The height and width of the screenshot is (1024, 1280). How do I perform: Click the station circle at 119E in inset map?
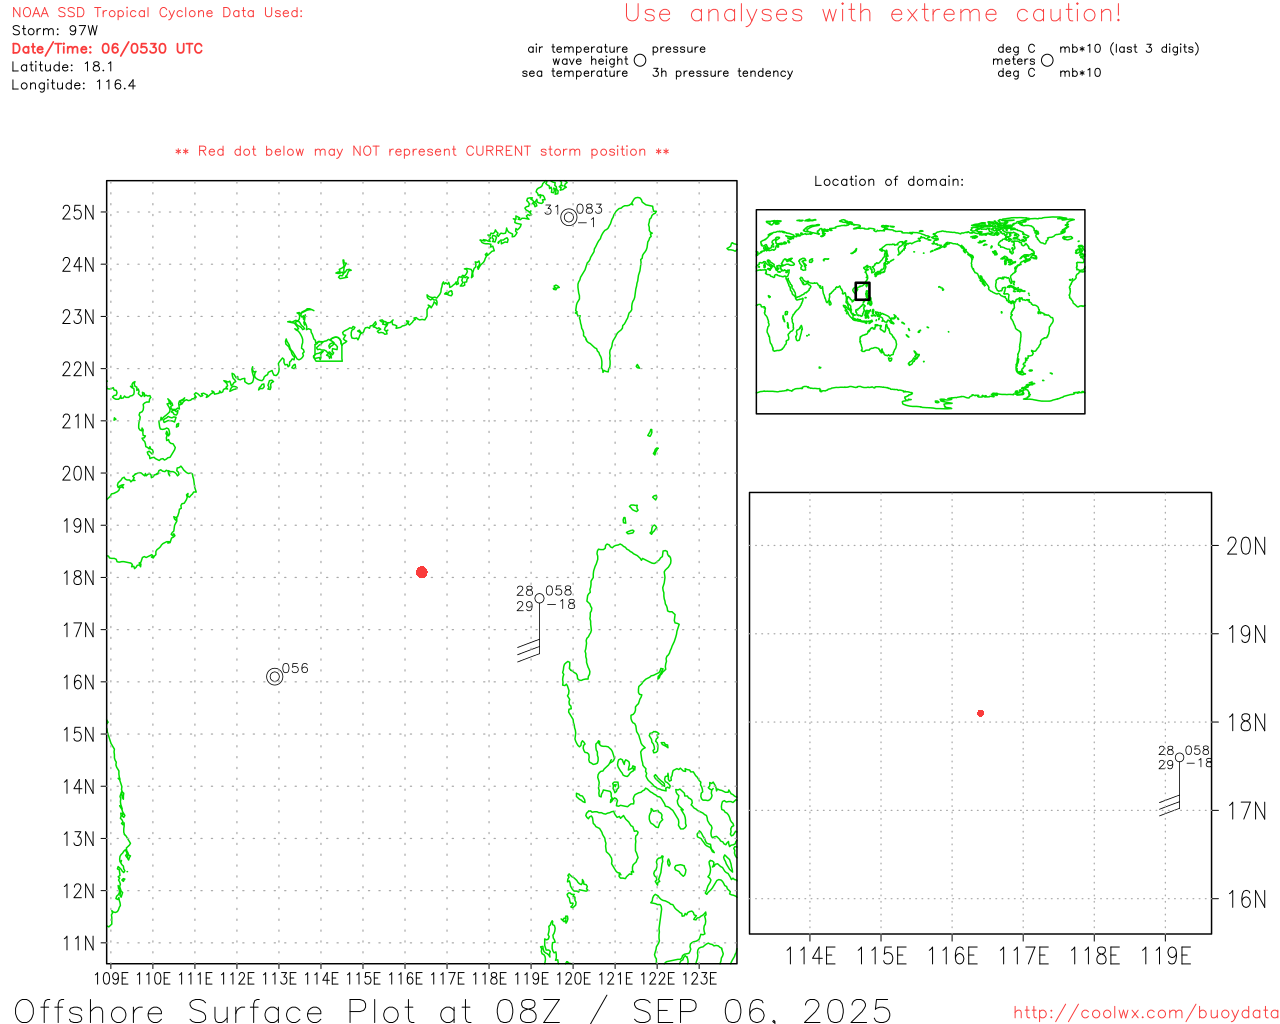point(1180,758)
